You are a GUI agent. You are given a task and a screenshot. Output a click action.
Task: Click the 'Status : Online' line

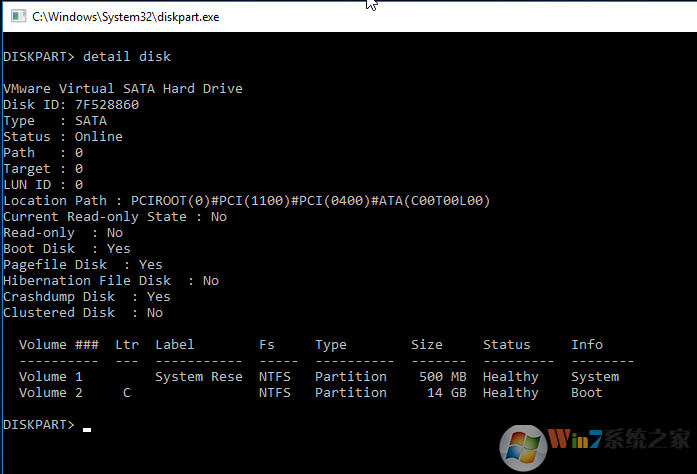tap(63, 137)
